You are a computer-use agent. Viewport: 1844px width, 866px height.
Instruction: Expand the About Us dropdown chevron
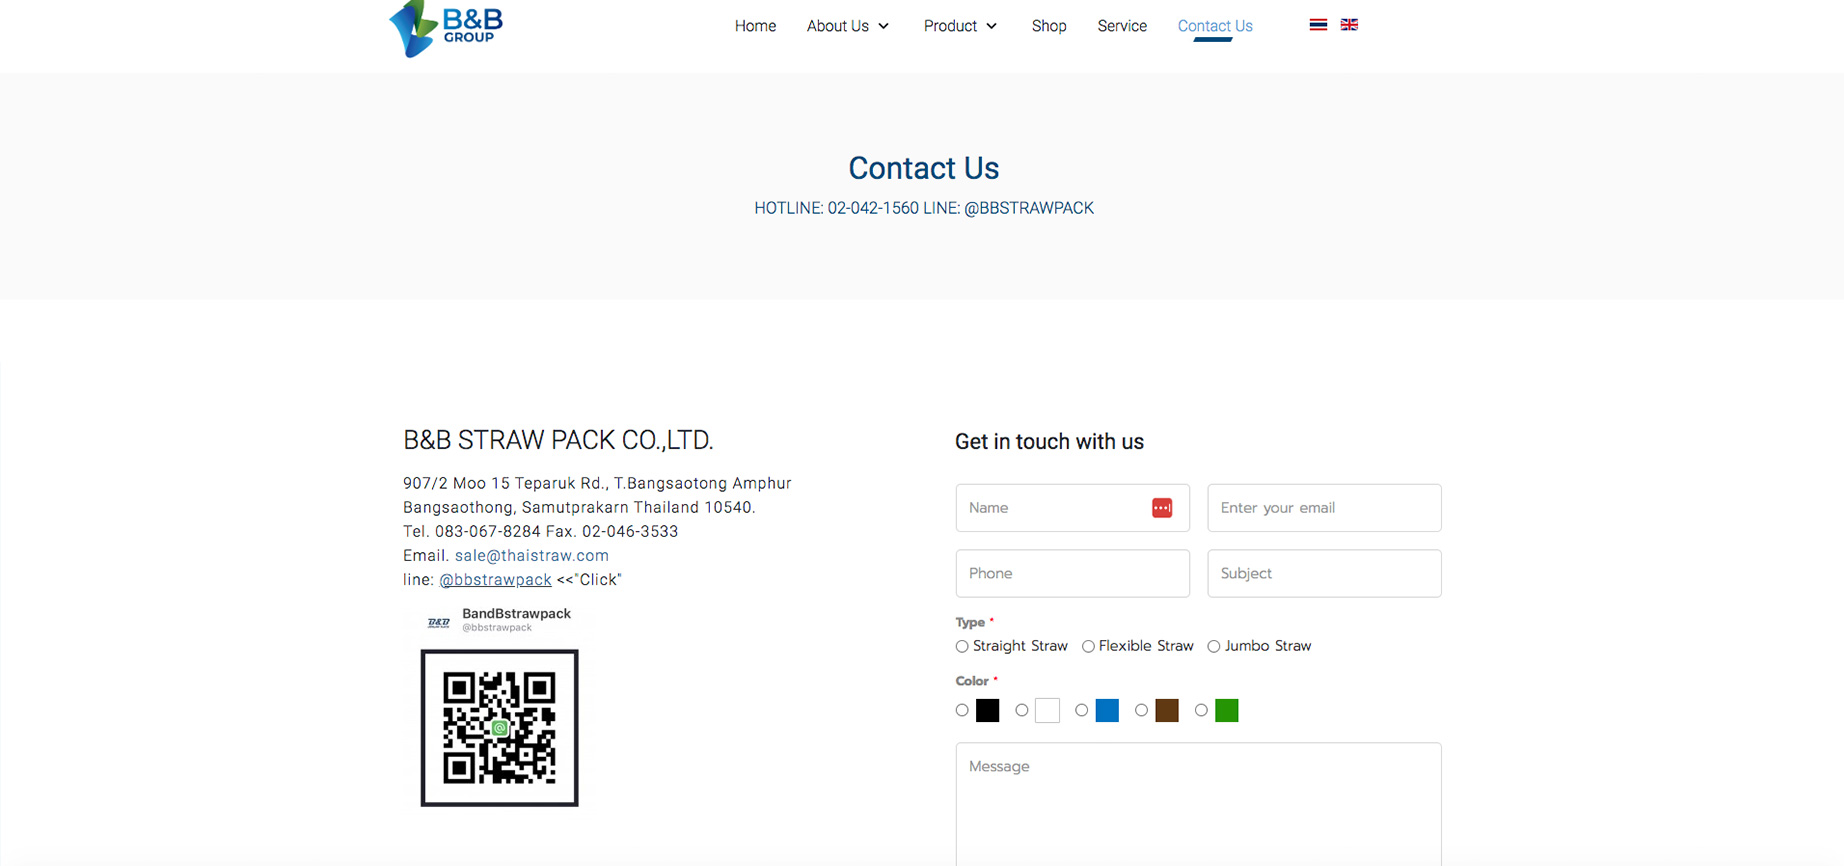point(884,26)
